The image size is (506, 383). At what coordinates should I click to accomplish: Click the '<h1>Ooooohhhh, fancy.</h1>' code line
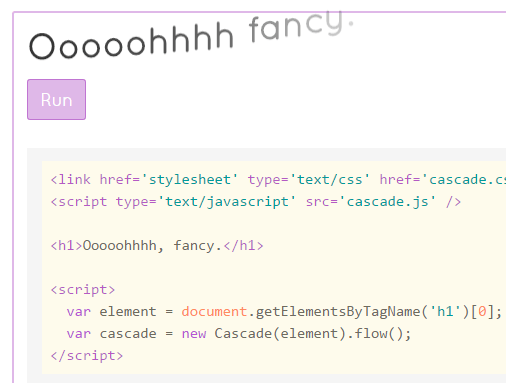tap(157, 246)
